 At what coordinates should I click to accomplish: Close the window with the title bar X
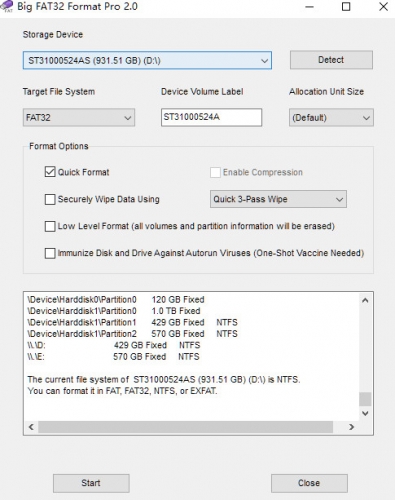point(383,7)
